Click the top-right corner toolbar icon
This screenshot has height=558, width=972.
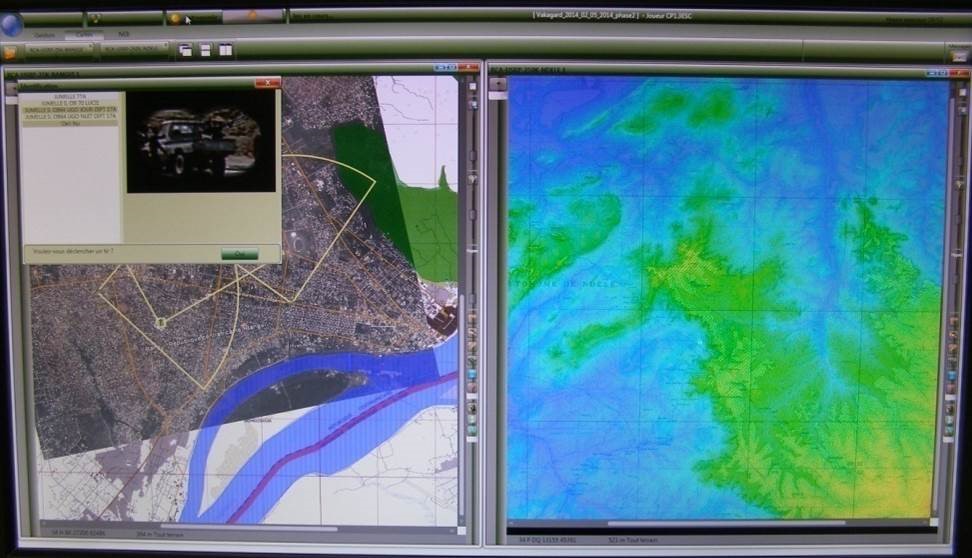click(958, 56)
